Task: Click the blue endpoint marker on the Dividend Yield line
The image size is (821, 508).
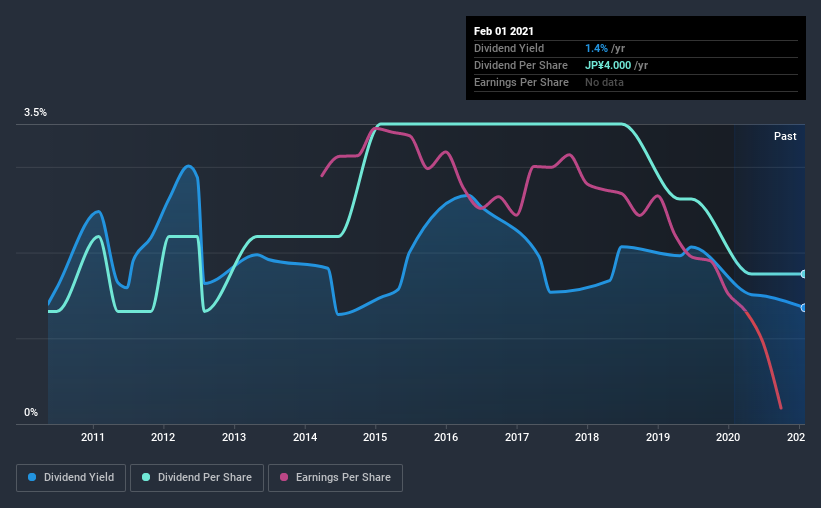Action: coord(803,308)
